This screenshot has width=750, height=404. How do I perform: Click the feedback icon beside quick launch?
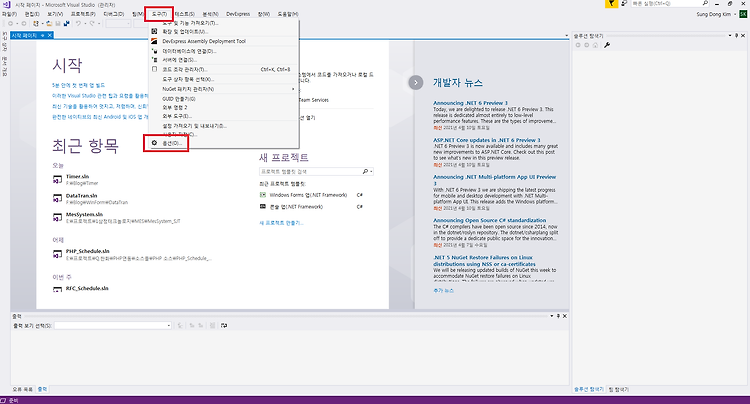point(624,3)
